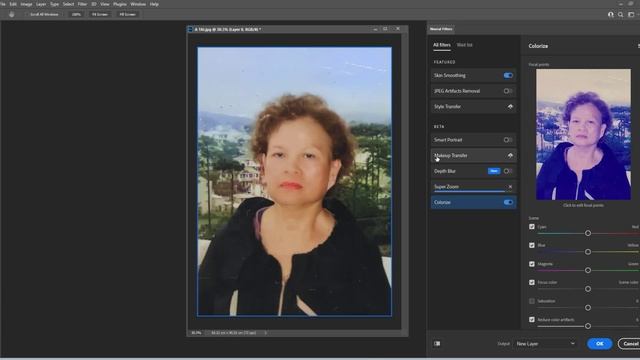Enable the JPEG Artifacts Removal switch
This screenshot has height=360, width=640.
[x=508, y=91]
